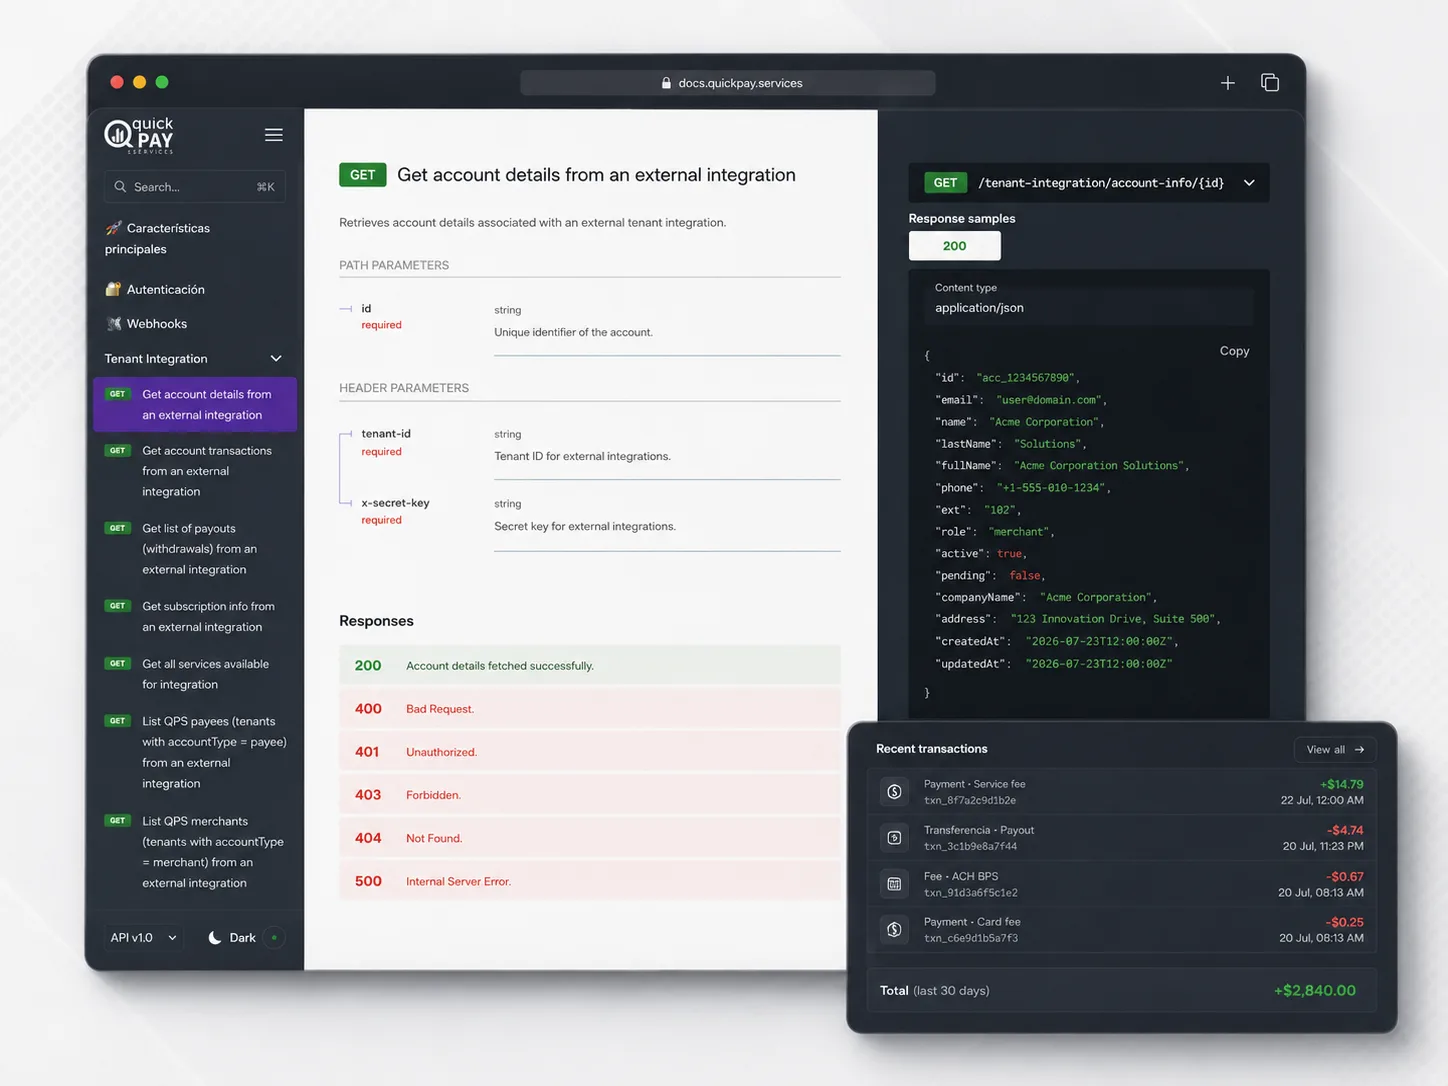Click transaction txn_c6e9d1b5a7f3 row
Viewport: 1448px width, 1086px height.
1122,930
